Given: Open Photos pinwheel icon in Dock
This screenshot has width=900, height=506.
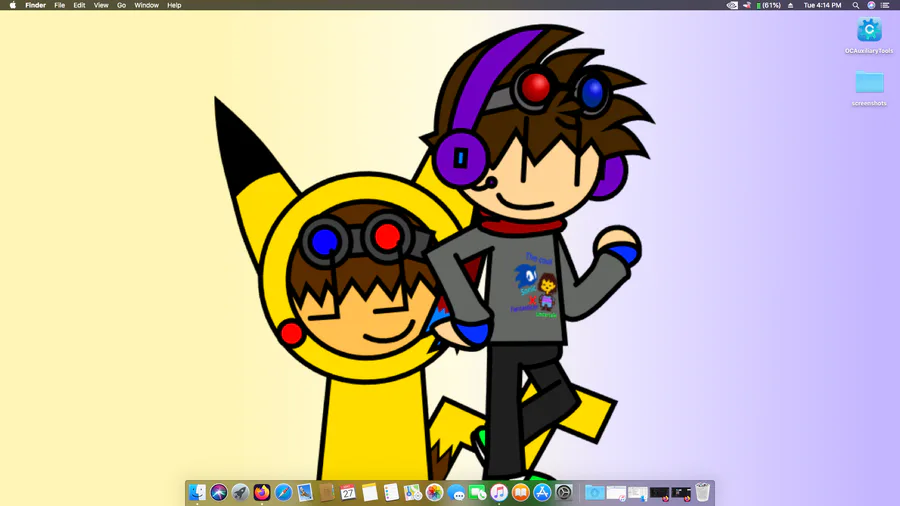Looking at the screenshot, I should [x=435, y=492].
